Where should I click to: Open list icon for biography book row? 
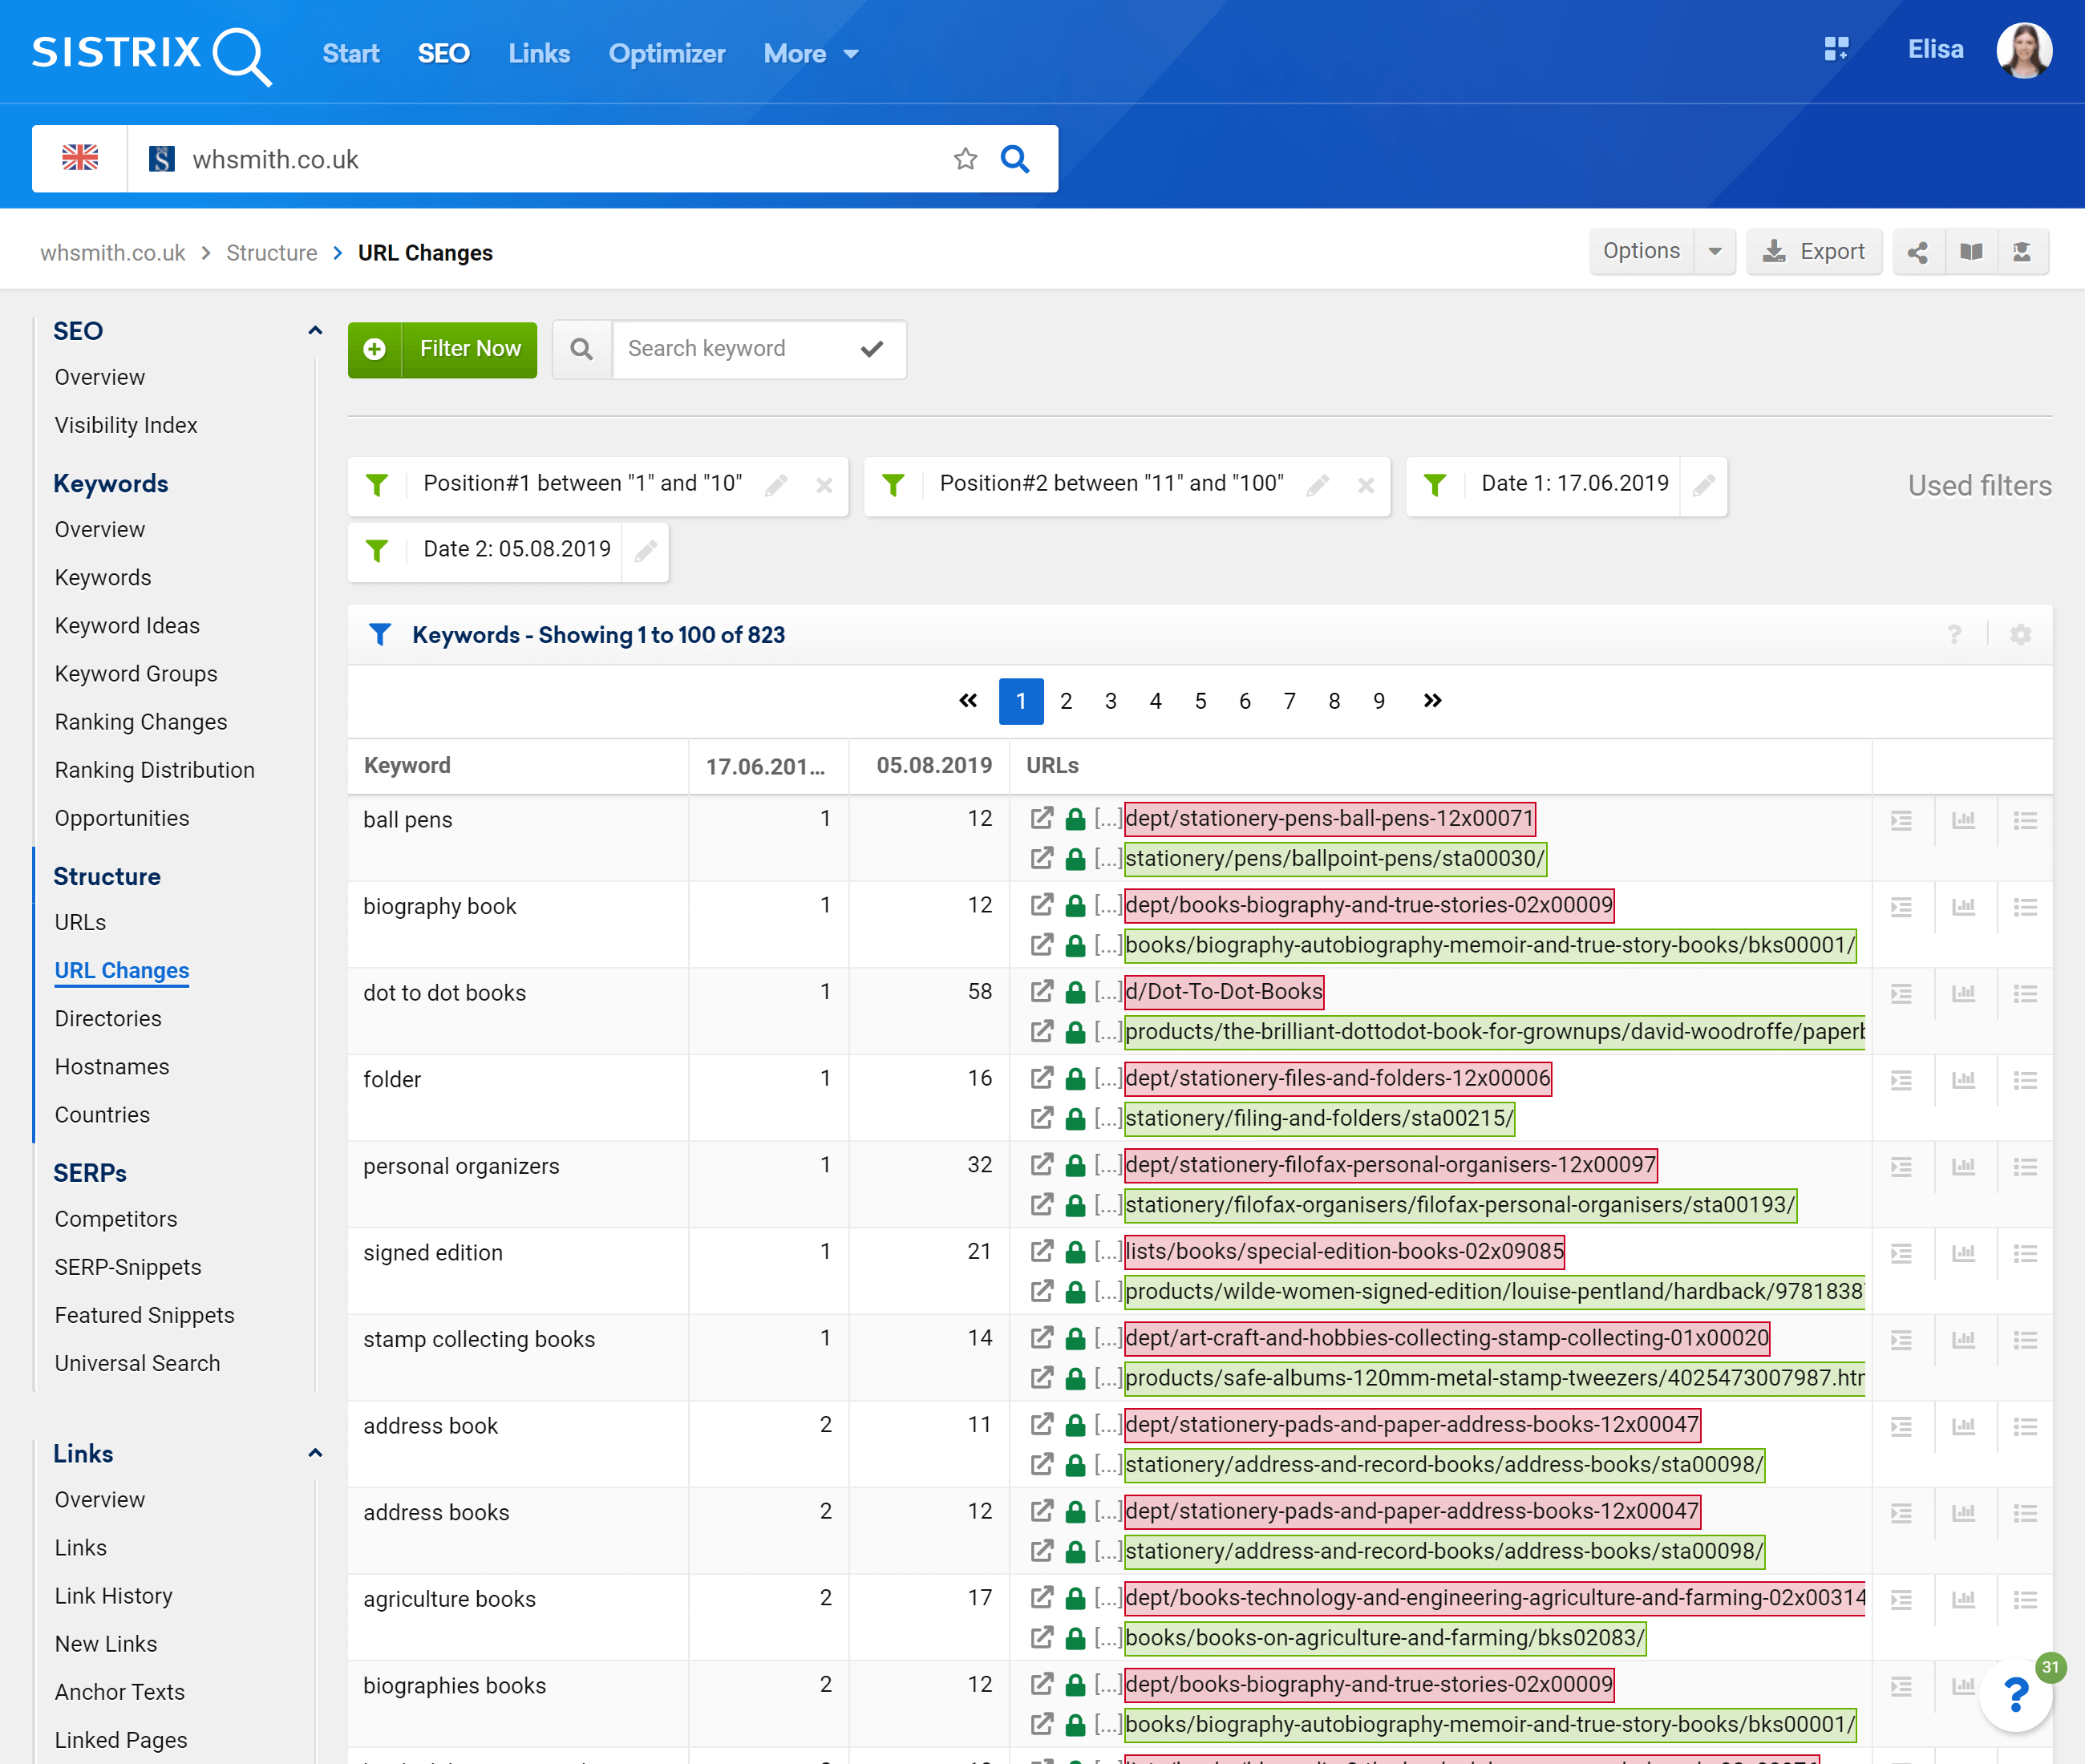2025,907
